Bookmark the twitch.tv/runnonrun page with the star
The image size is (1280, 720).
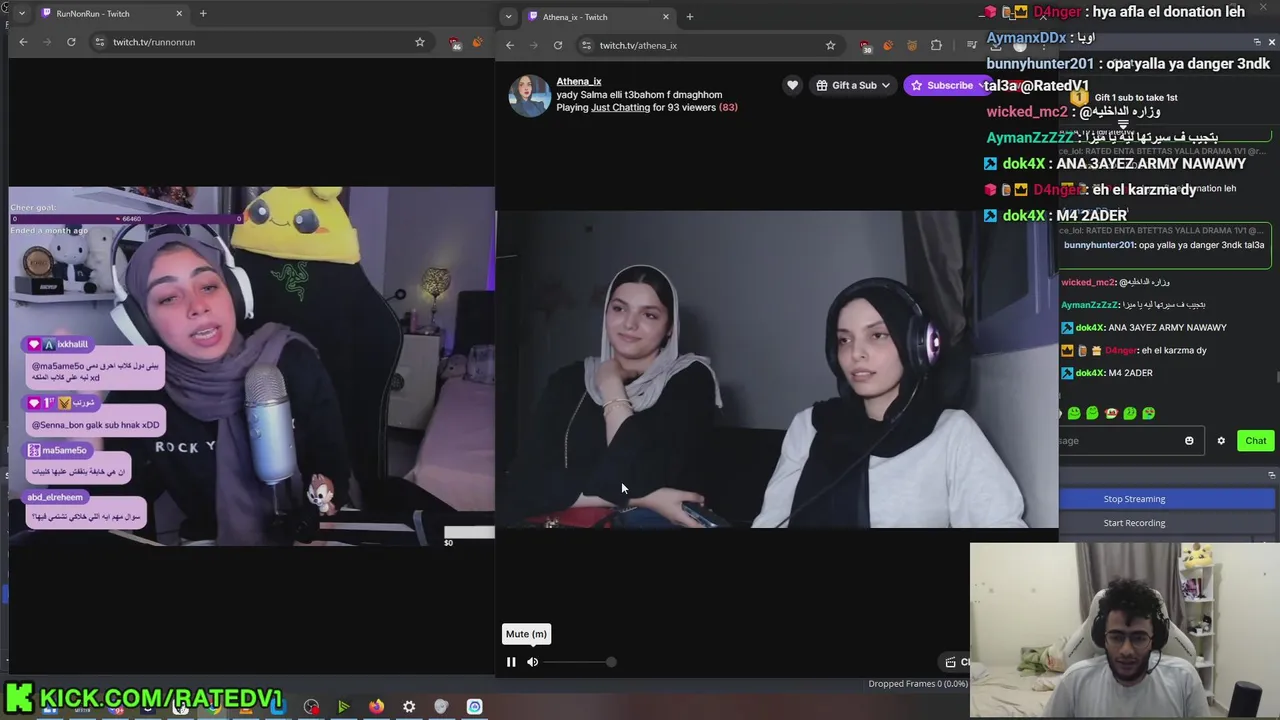tap(420, 42)
